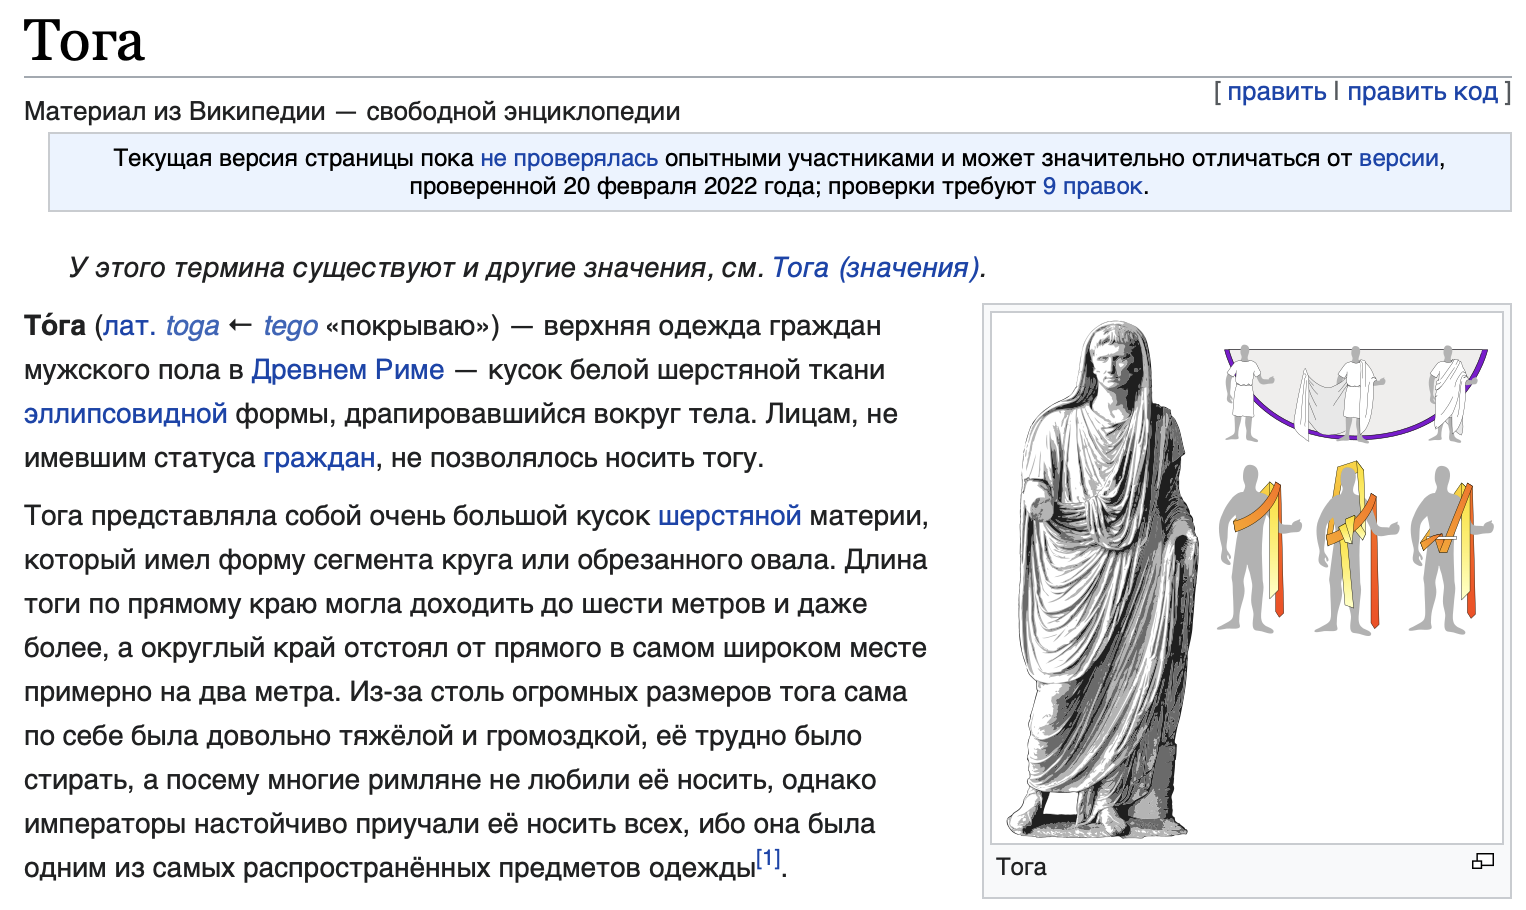Open the 'Древнем Риме' article link
The image size is (1526, 910).
[348, 370]
